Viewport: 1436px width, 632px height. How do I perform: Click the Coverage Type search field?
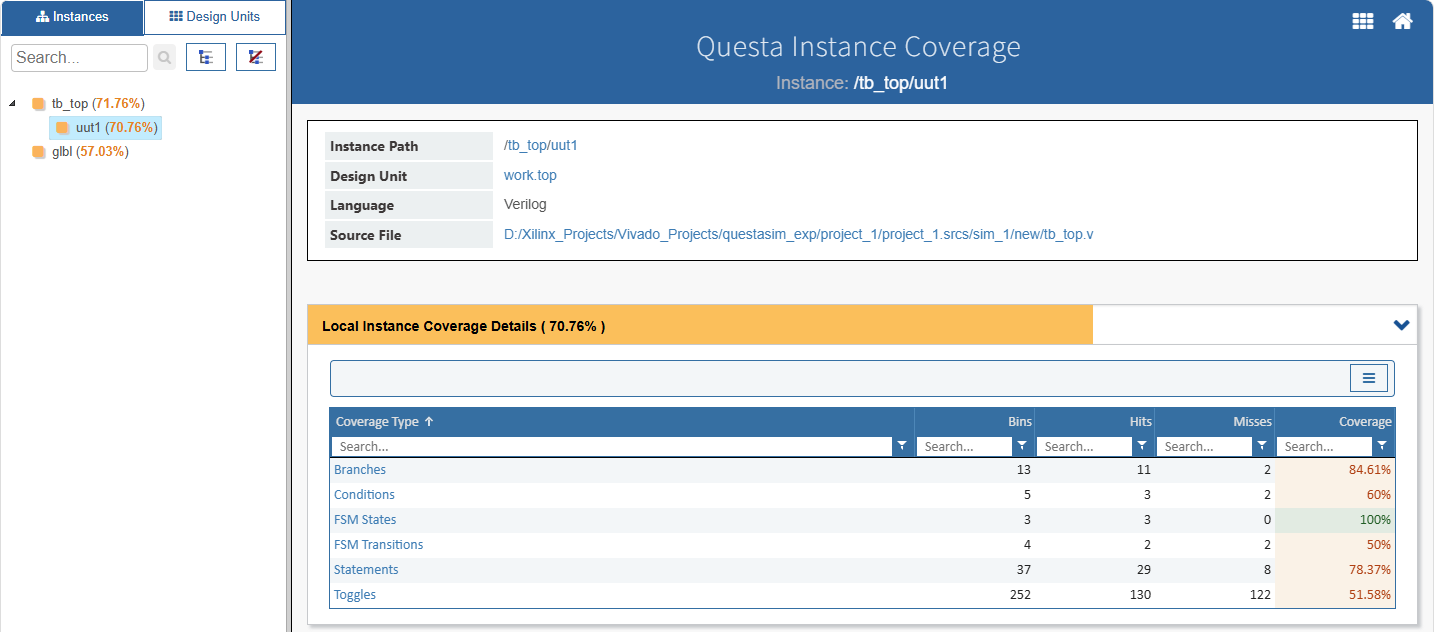(612, 447)
